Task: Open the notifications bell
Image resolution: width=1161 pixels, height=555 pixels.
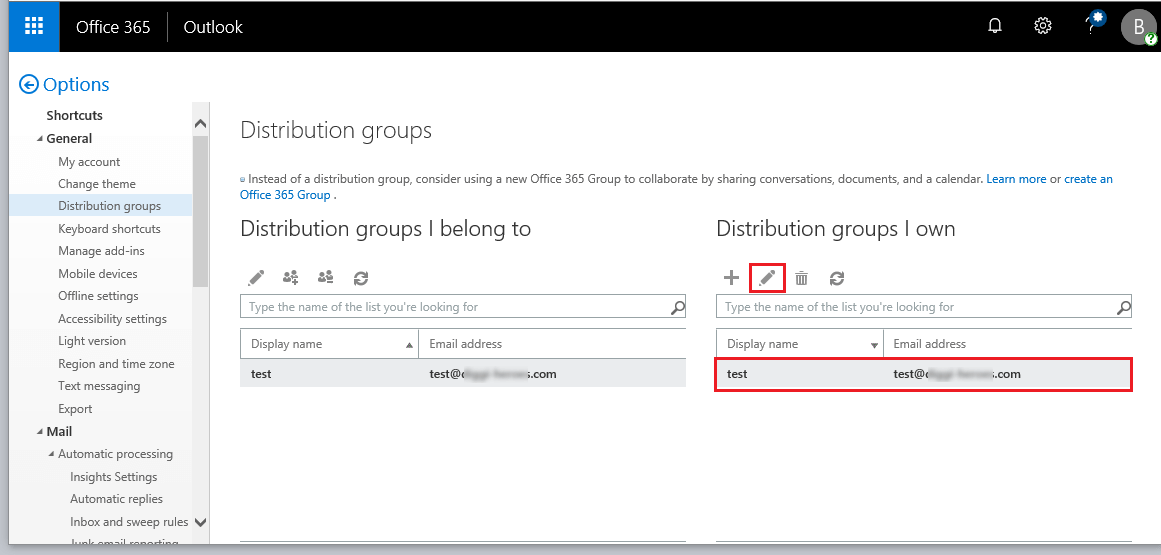Action: click(x=994, y=27)
